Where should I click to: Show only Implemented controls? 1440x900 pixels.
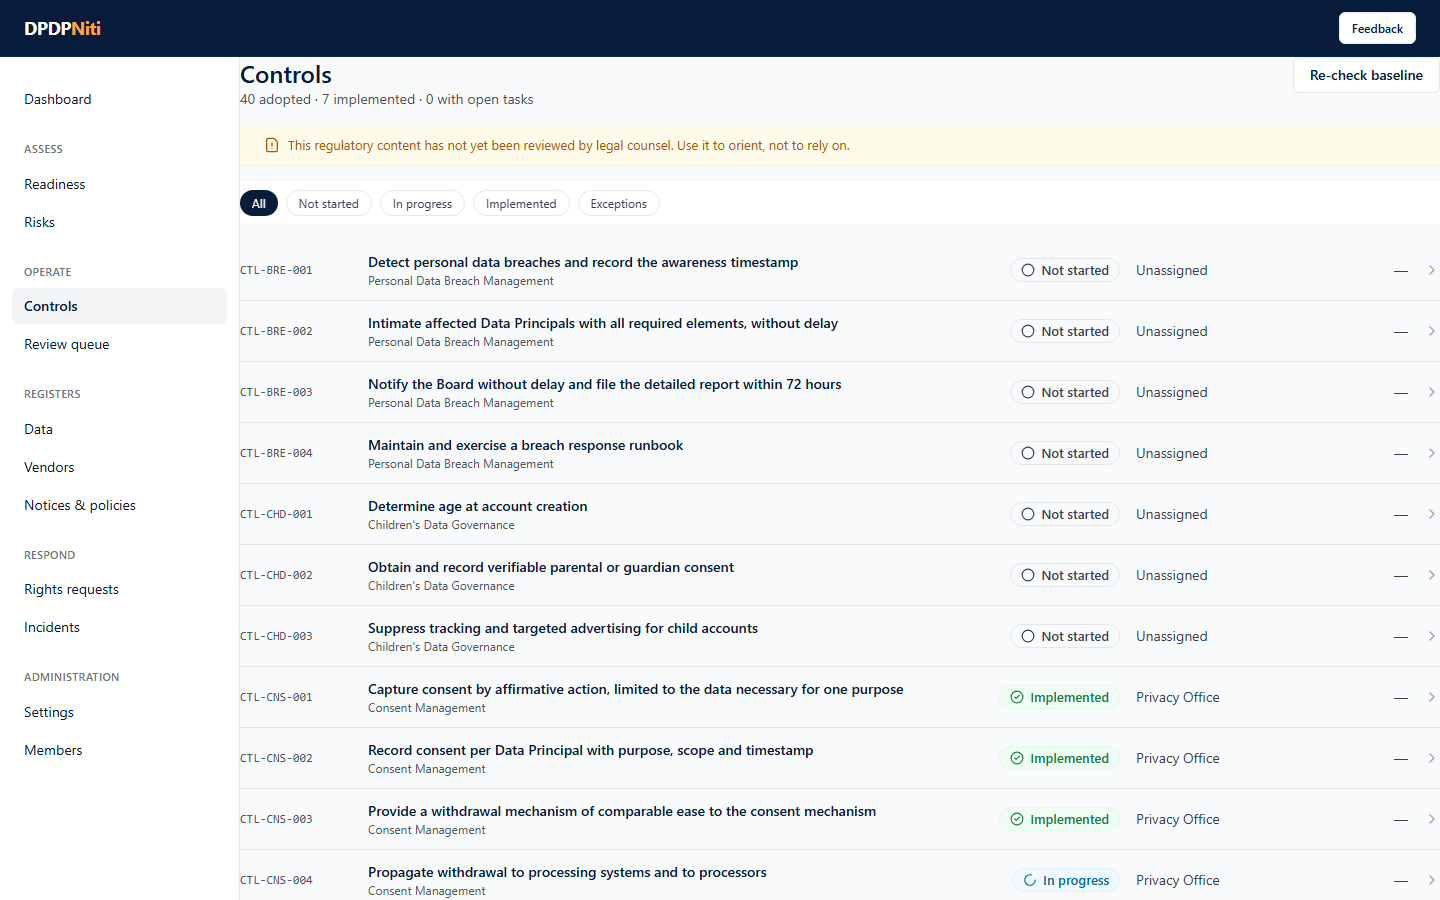click(x=521, y=203)
